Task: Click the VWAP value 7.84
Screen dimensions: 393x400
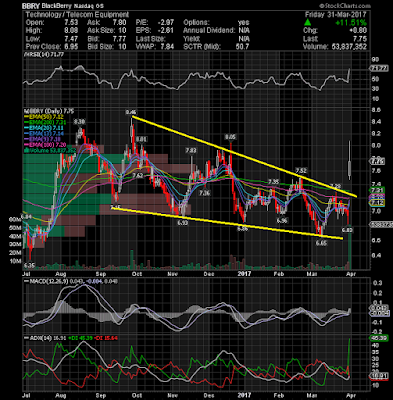Action: tap(167, 47)
